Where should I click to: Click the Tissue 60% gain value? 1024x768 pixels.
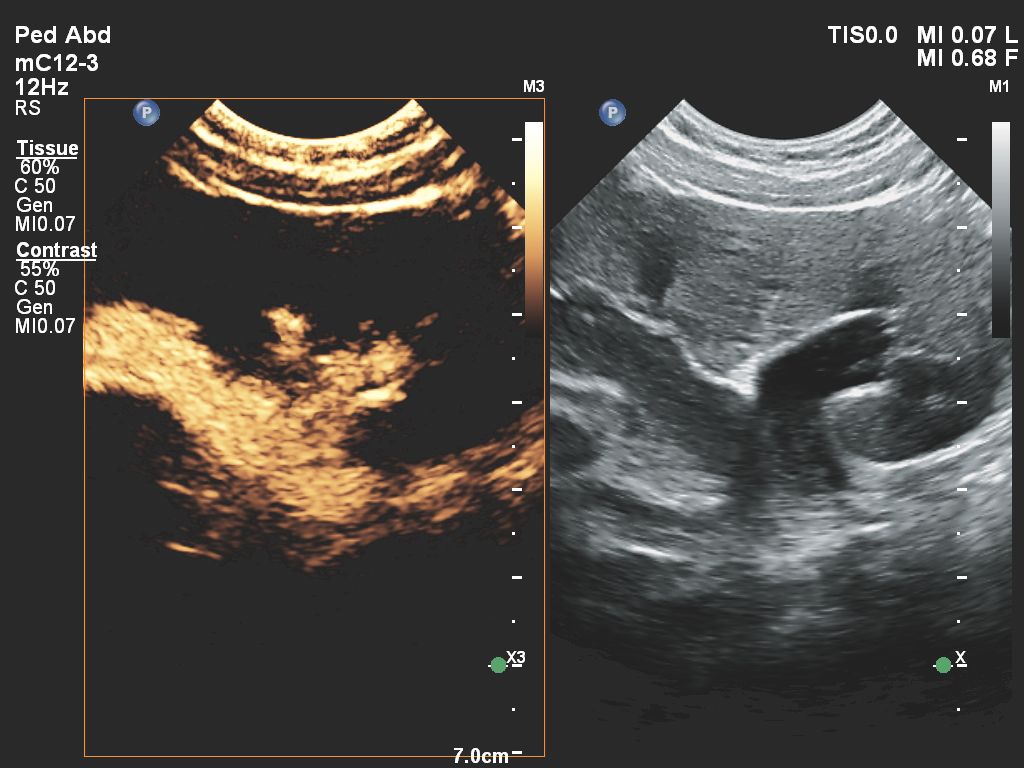(x=39, y=167)
